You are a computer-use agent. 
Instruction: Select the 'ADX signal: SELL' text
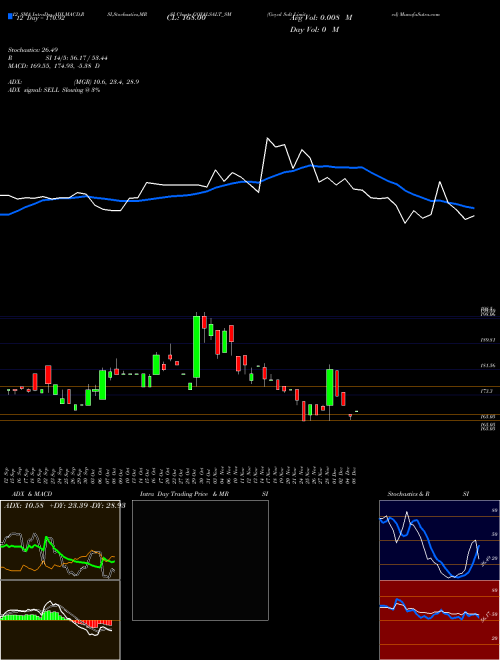34,90
